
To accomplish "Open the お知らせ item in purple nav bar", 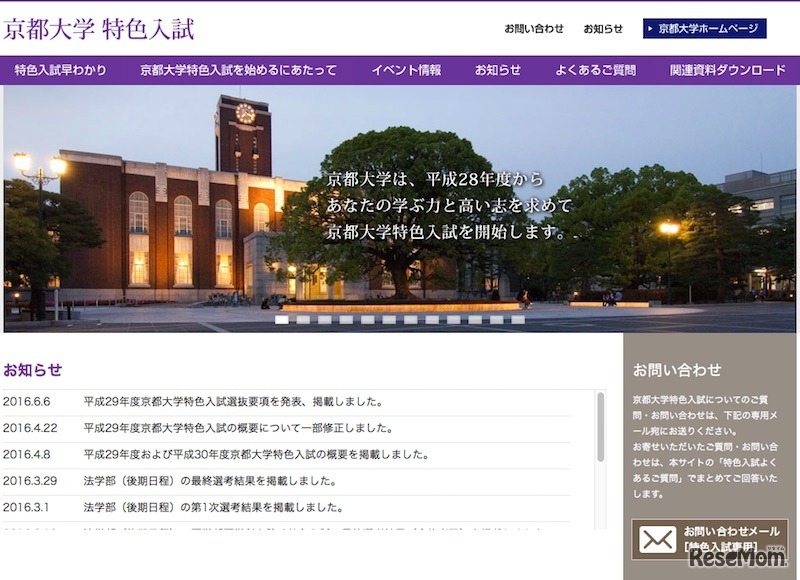I will point(497,70).
